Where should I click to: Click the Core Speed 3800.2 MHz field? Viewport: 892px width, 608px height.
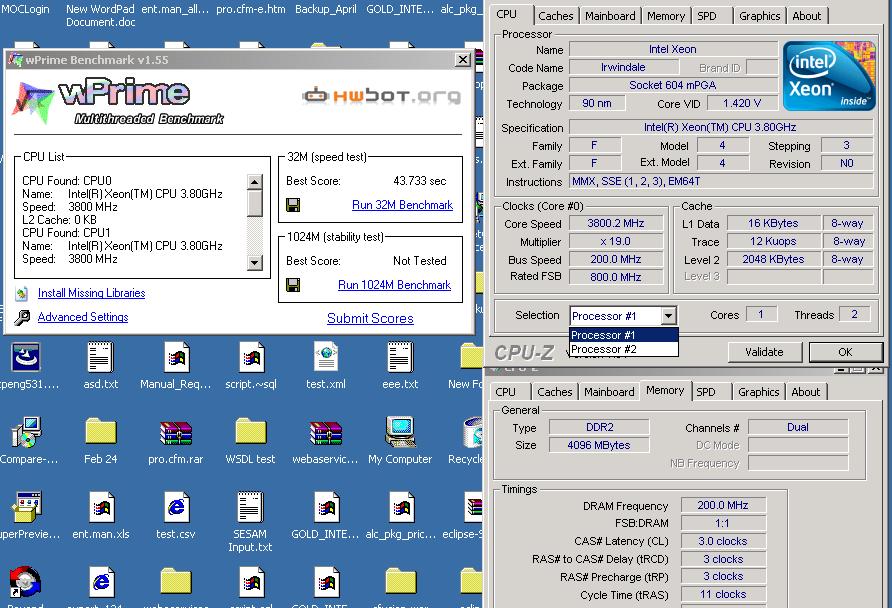[x=616, y=224]
